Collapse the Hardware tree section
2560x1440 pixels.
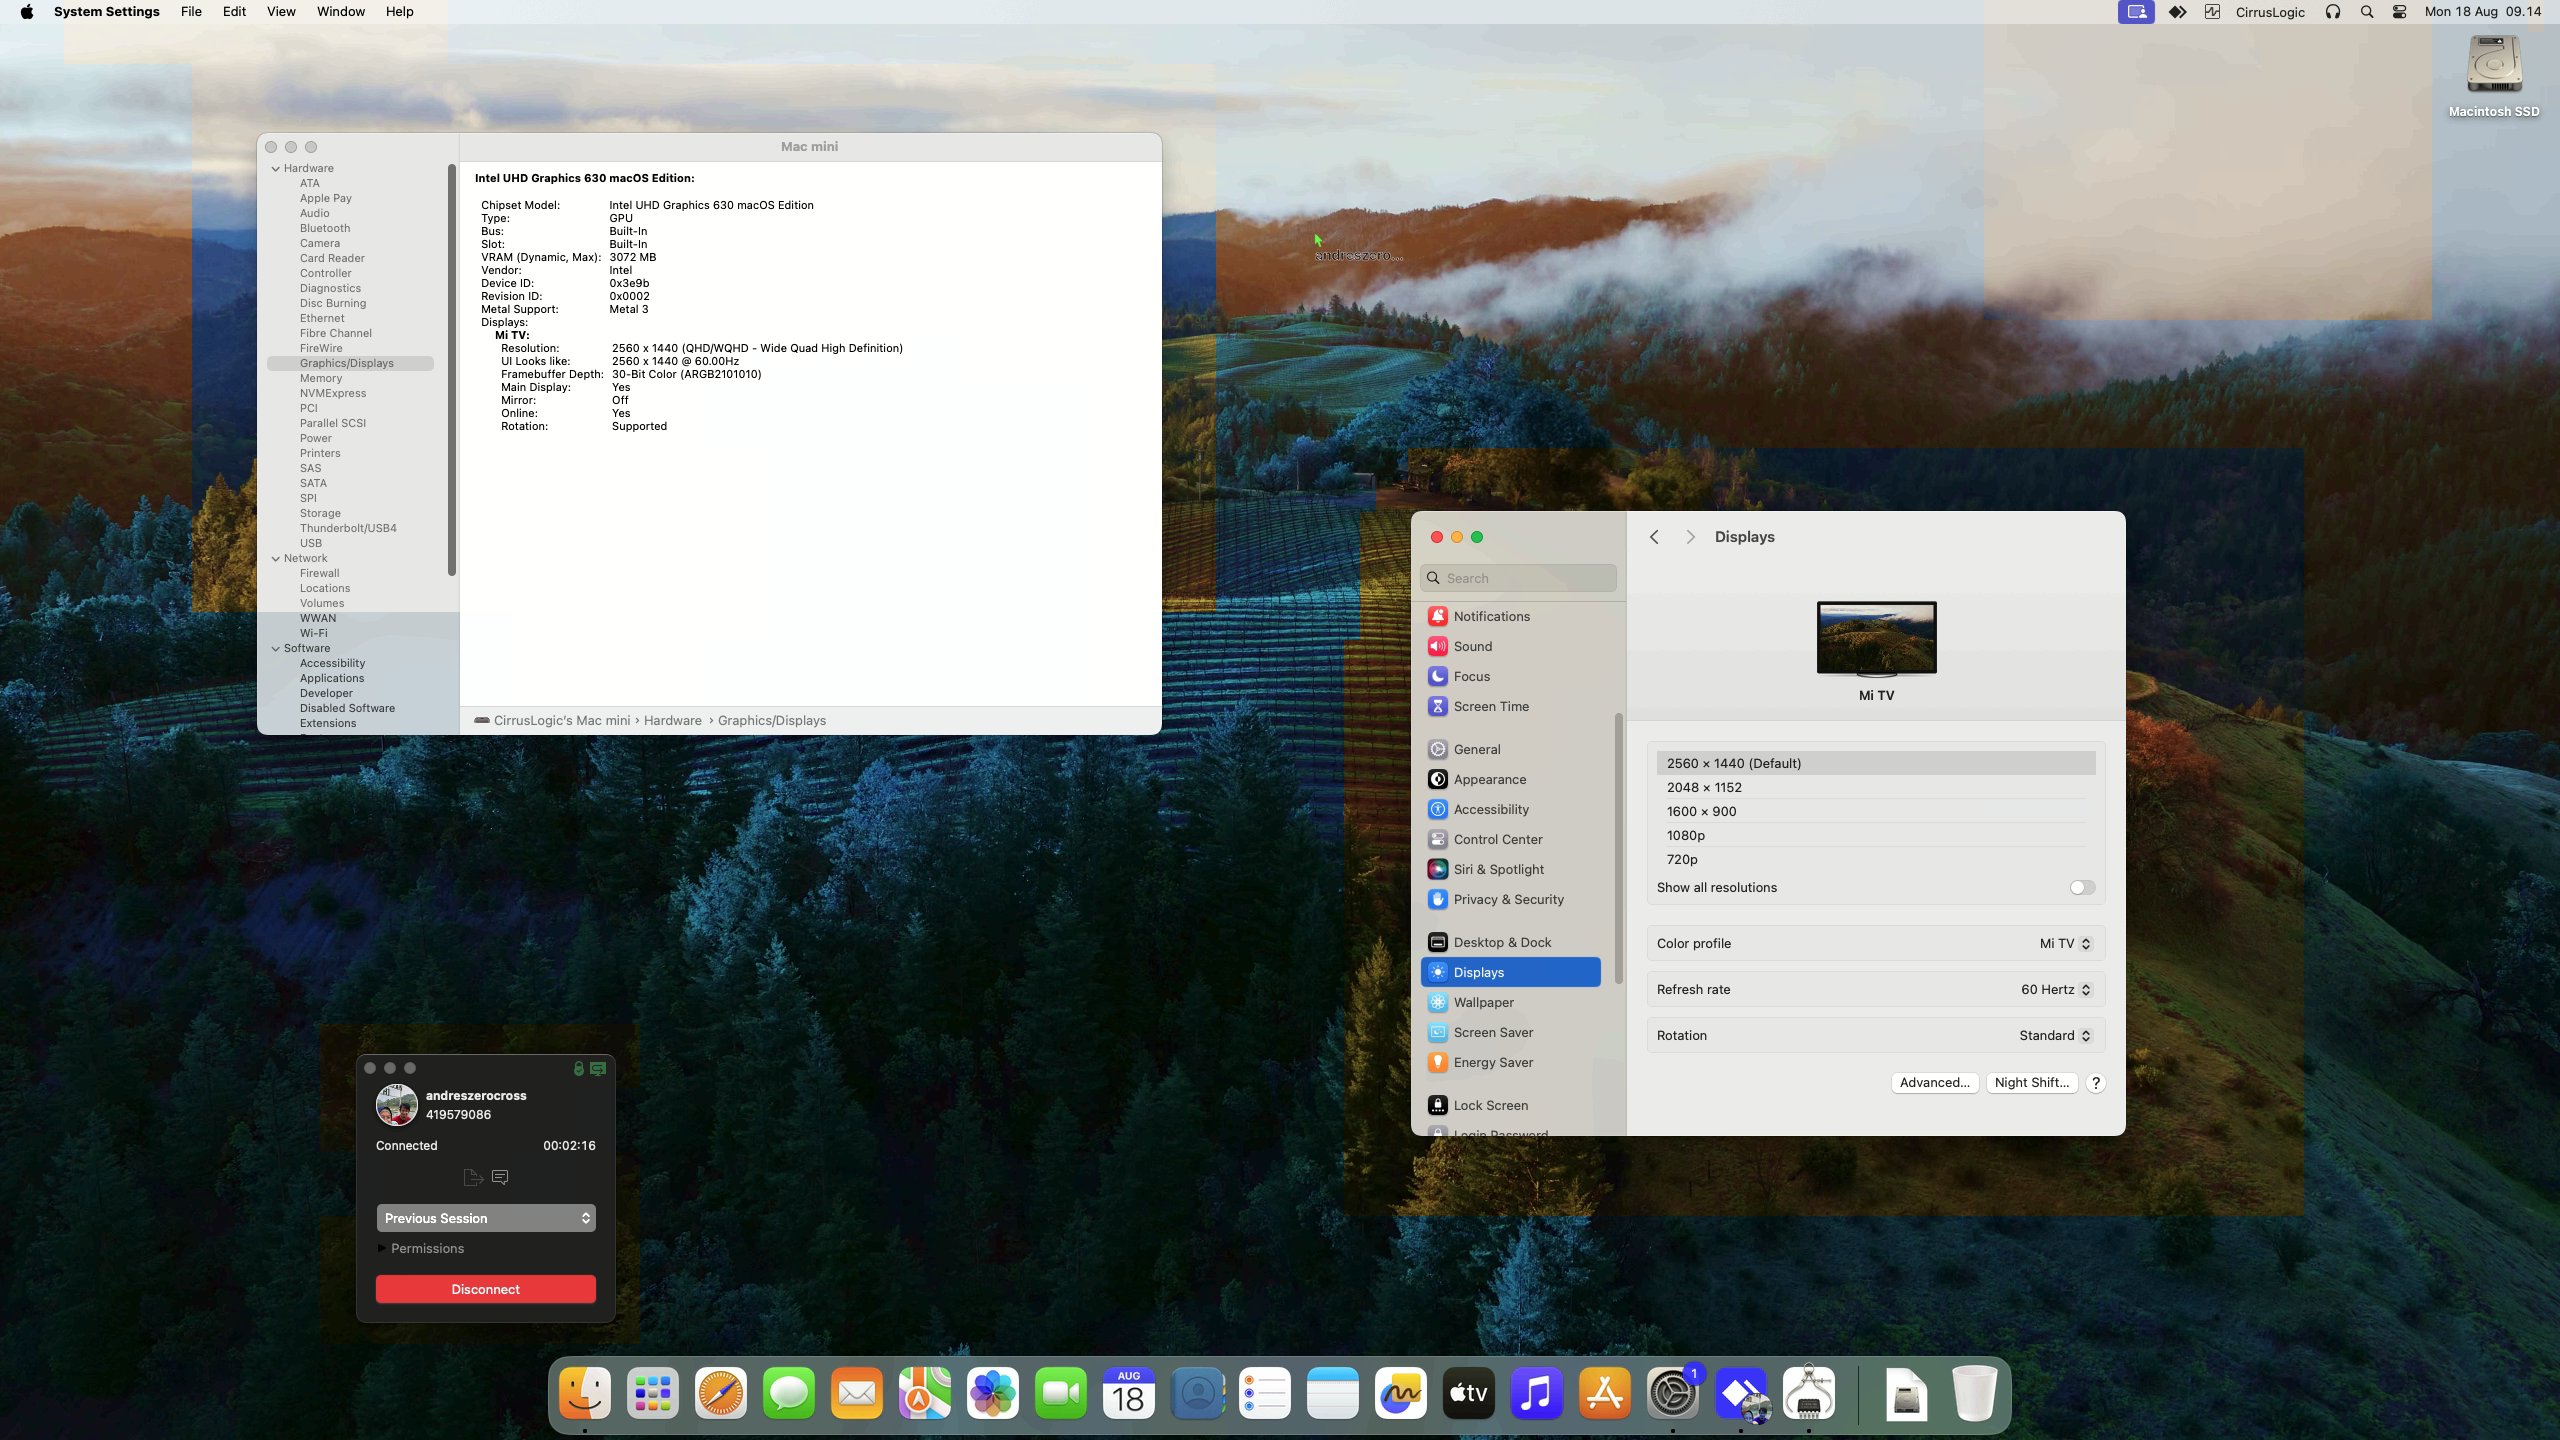tap(276, 168)
